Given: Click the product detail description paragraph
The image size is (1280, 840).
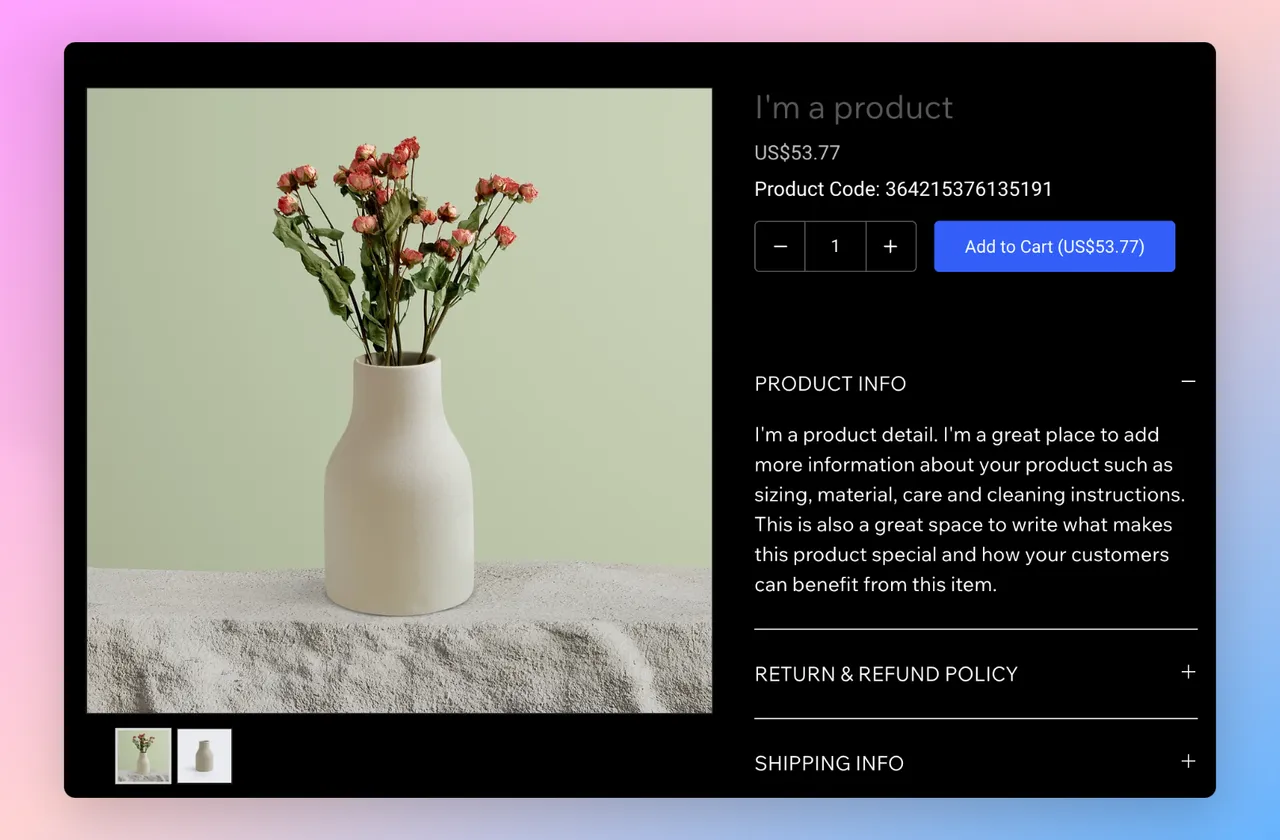Looking at the screenshot, I should coord(969,510).
